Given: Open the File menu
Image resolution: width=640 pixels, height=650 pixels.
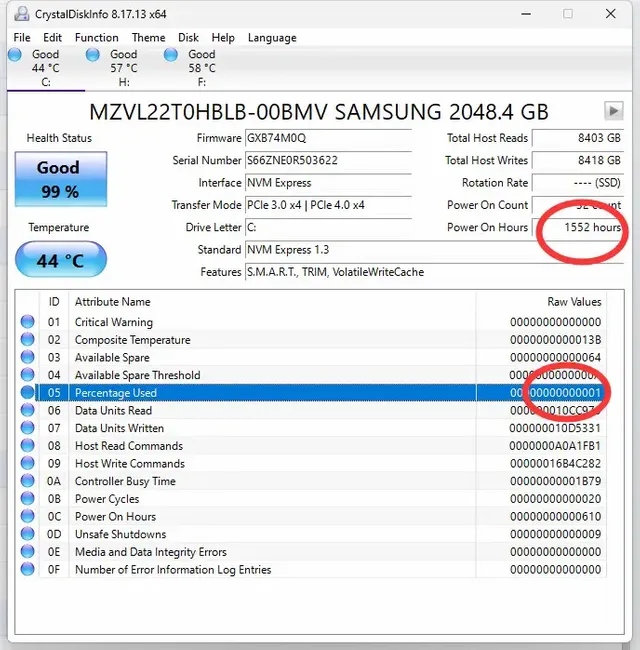Looking at the screenshot, I should point(22,38).
